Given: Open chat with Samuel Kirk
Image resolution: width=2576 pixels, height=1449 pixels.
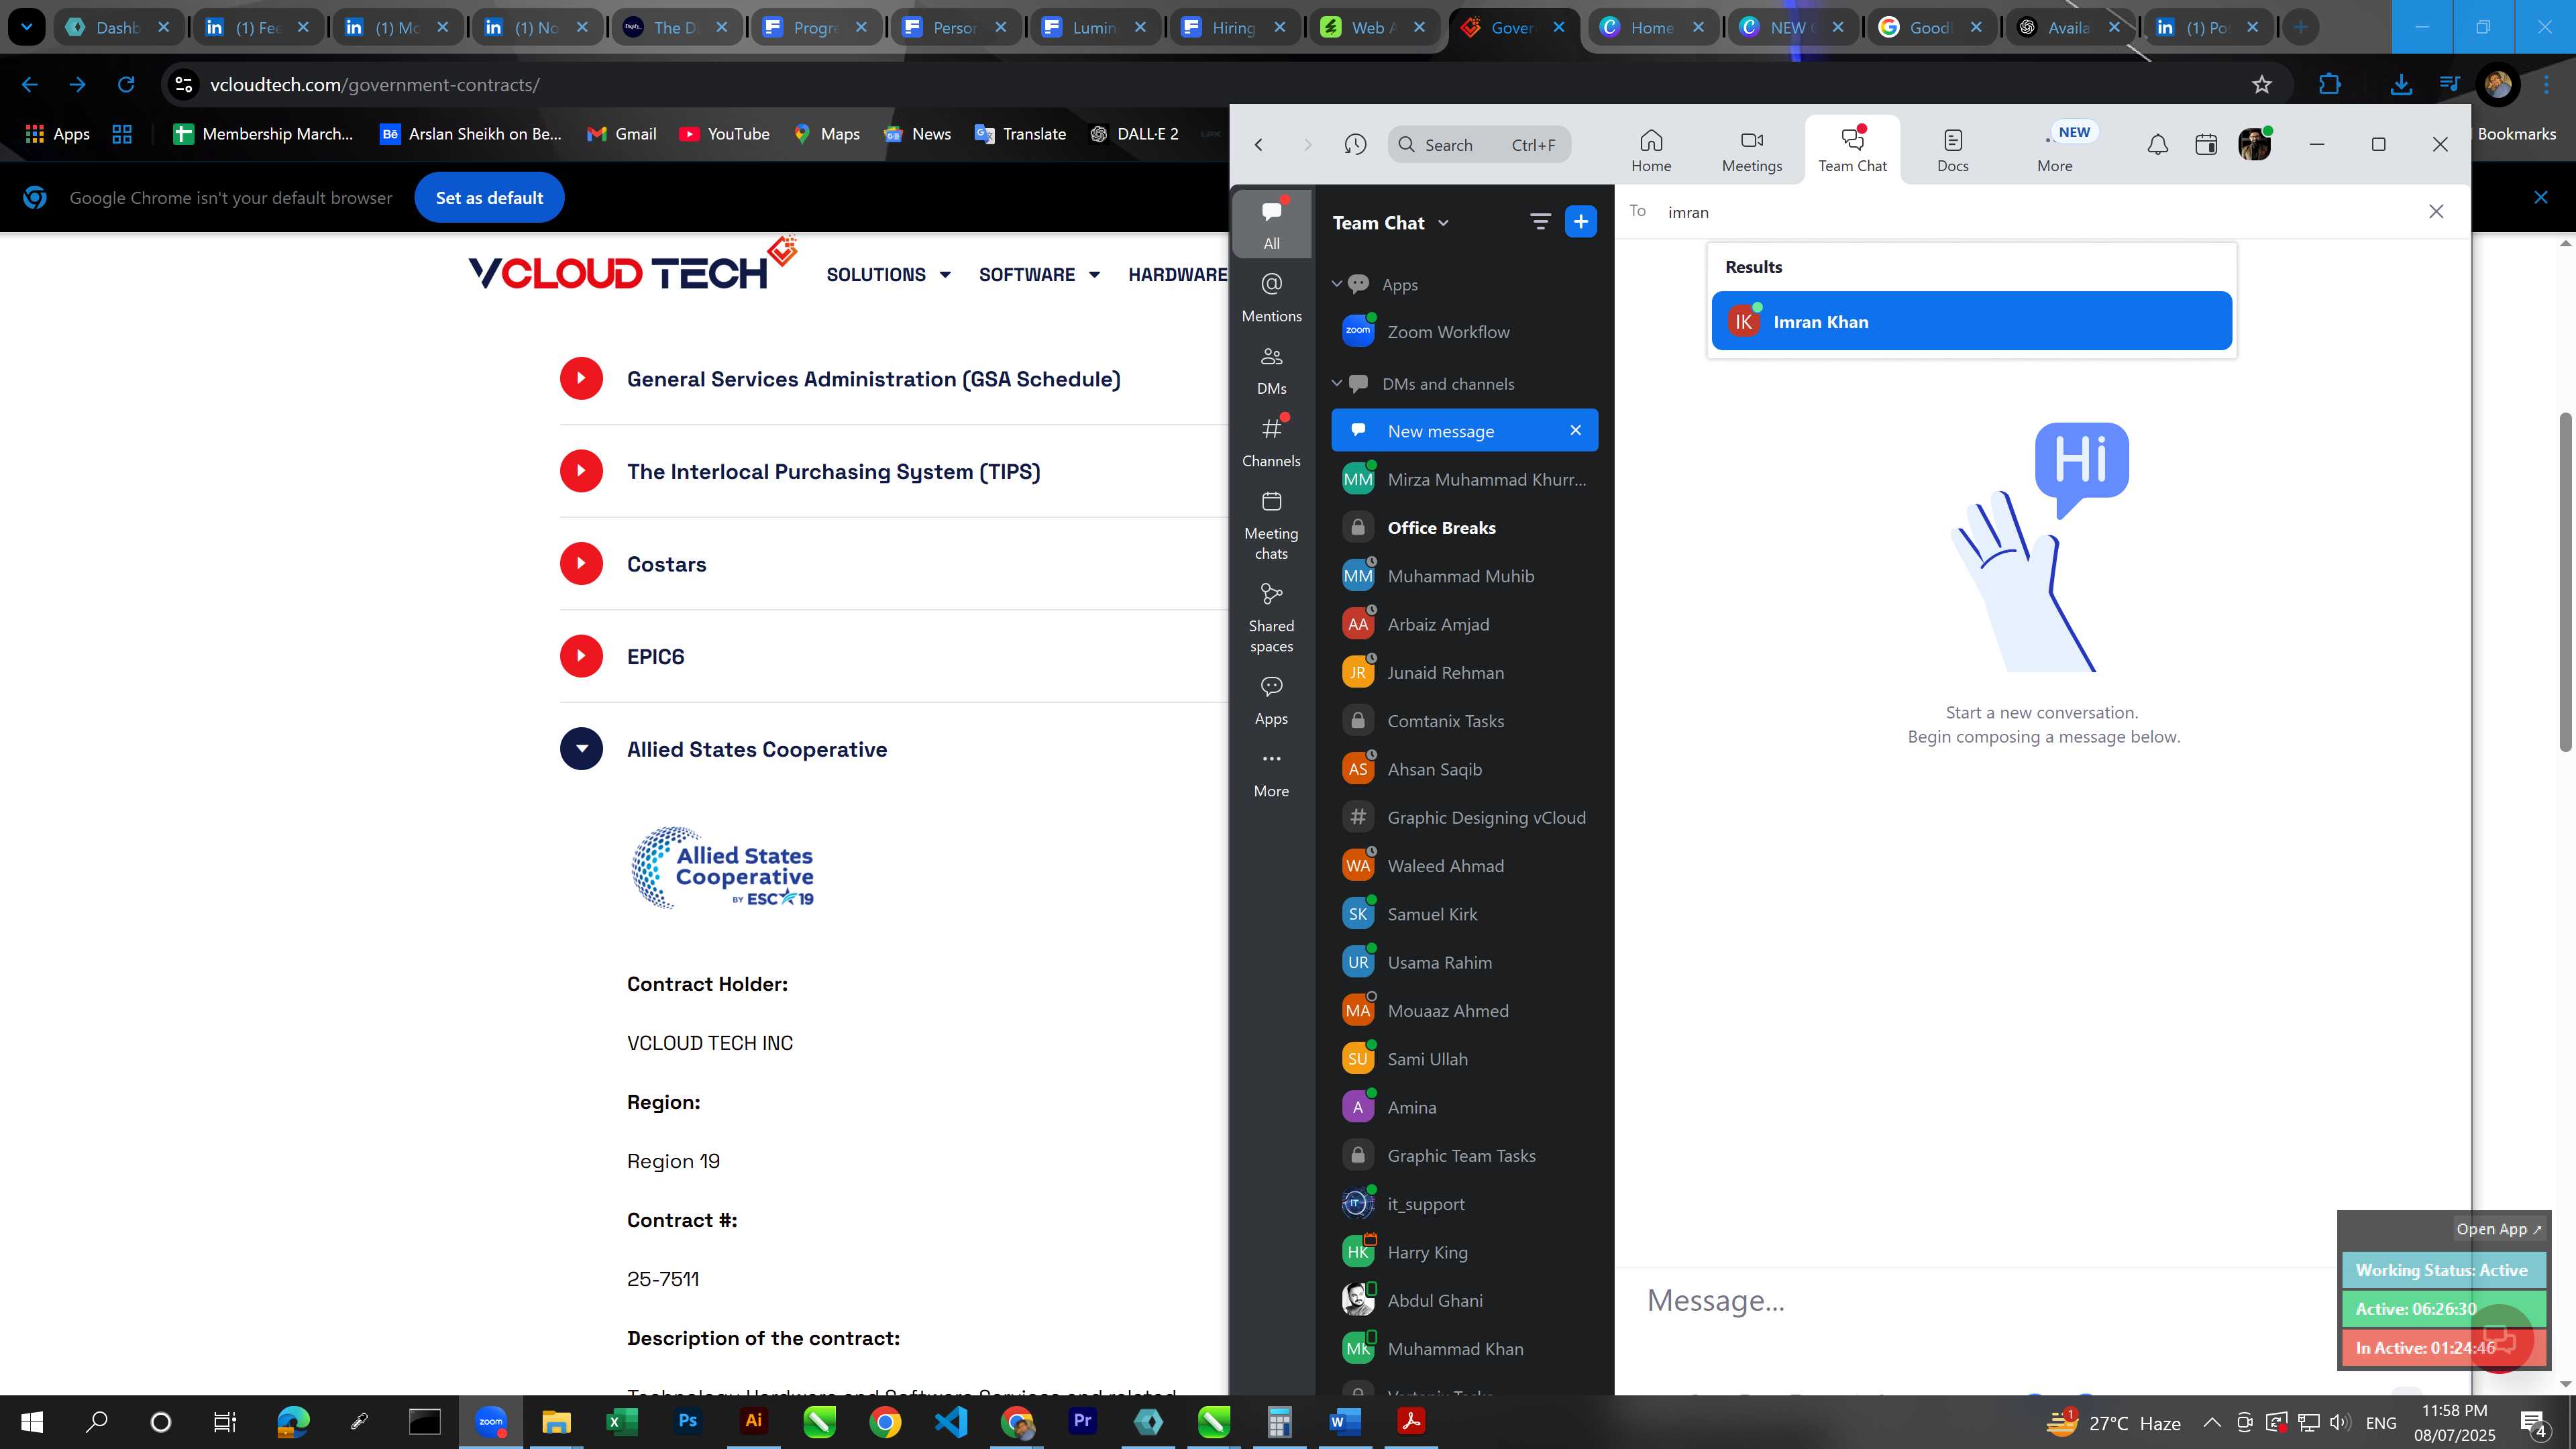Looking at the screenshot, I should point(1464,914).
